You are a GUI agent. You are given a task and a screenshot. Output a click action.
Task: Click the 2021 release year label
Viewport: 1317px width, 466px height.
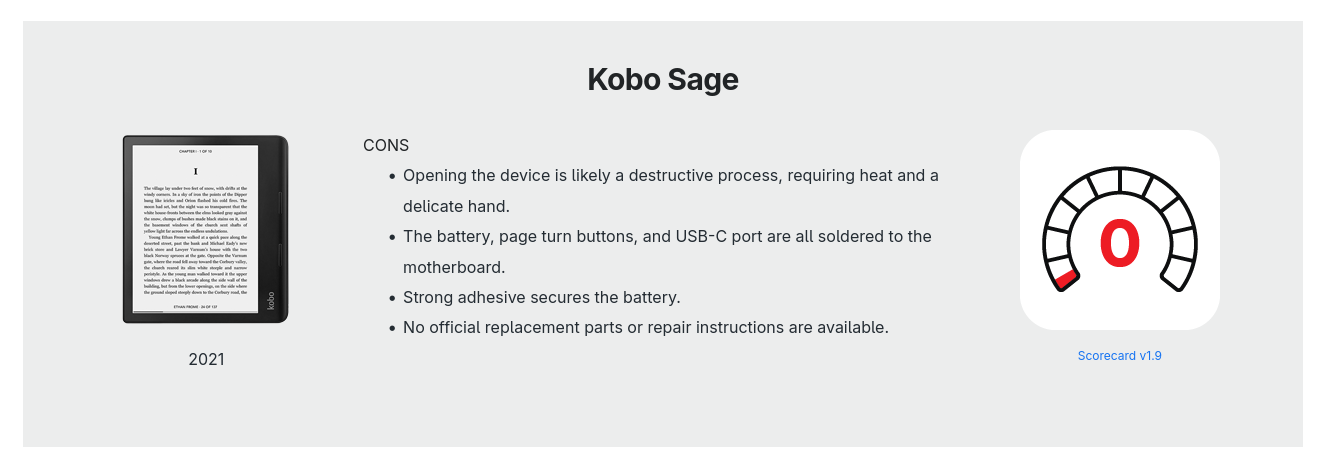pos(206,359)
